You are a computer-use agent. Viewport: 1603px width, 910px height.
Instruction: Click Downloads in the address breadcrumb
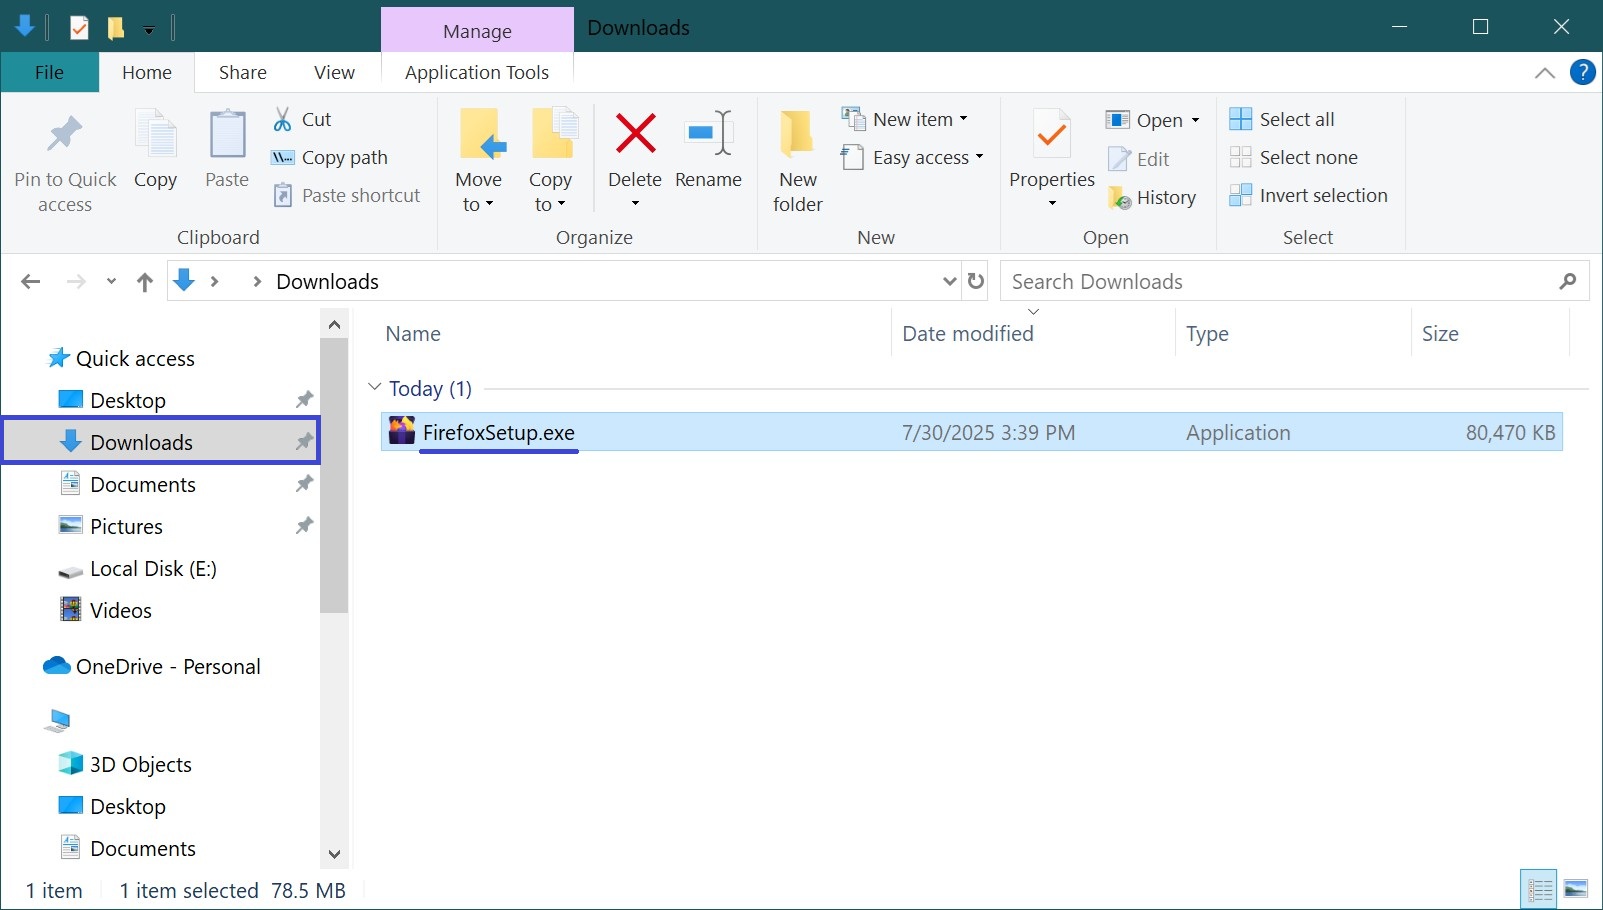[327, 282]
